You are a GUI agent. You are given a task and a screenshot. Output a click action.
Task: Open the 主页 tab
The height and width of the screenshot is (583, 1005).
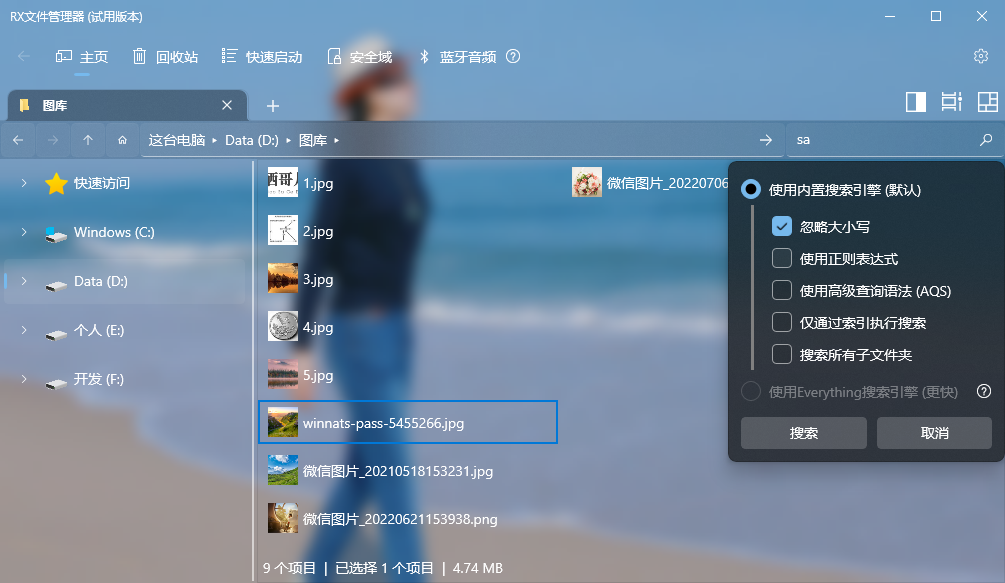pos(81,57)
